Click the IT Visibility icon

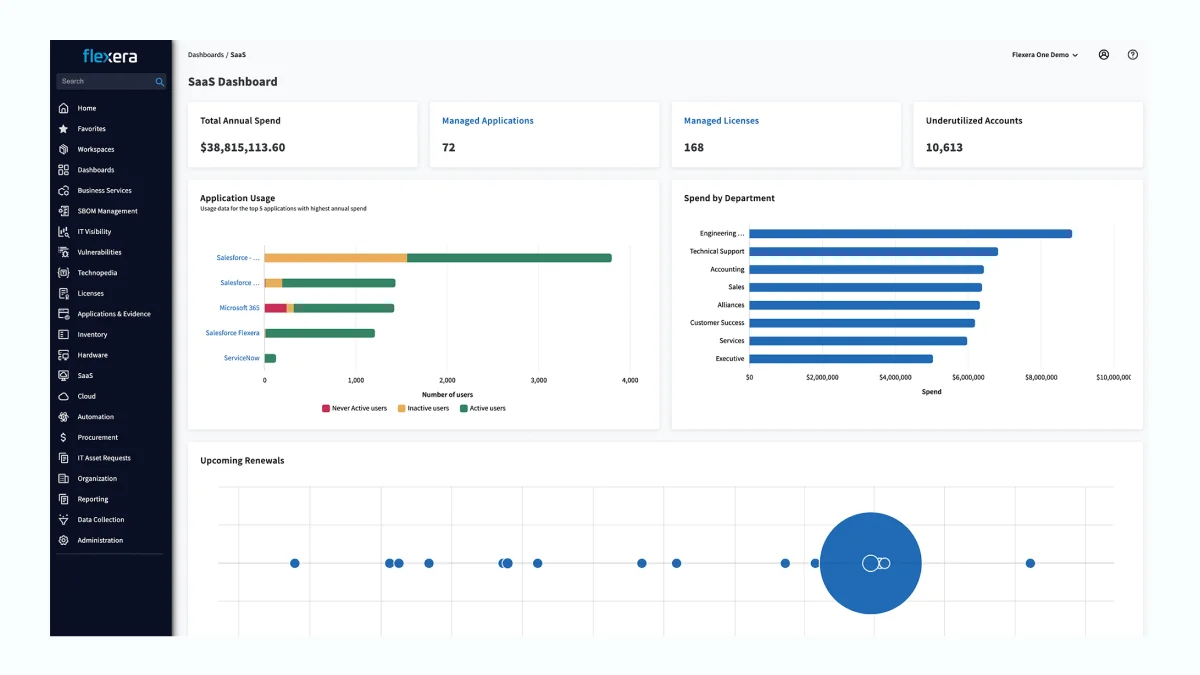click(64, 232)
